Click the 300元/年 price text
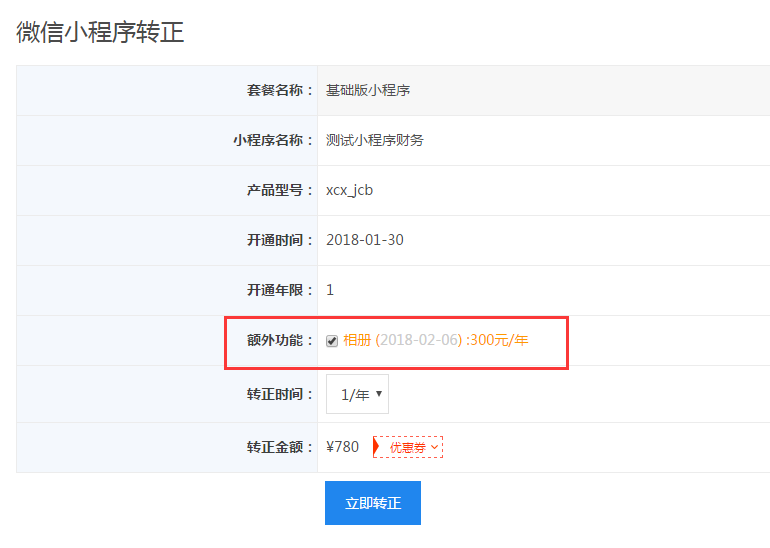The width and height of the screenshot is (770, 548). (x=499, y=340)
